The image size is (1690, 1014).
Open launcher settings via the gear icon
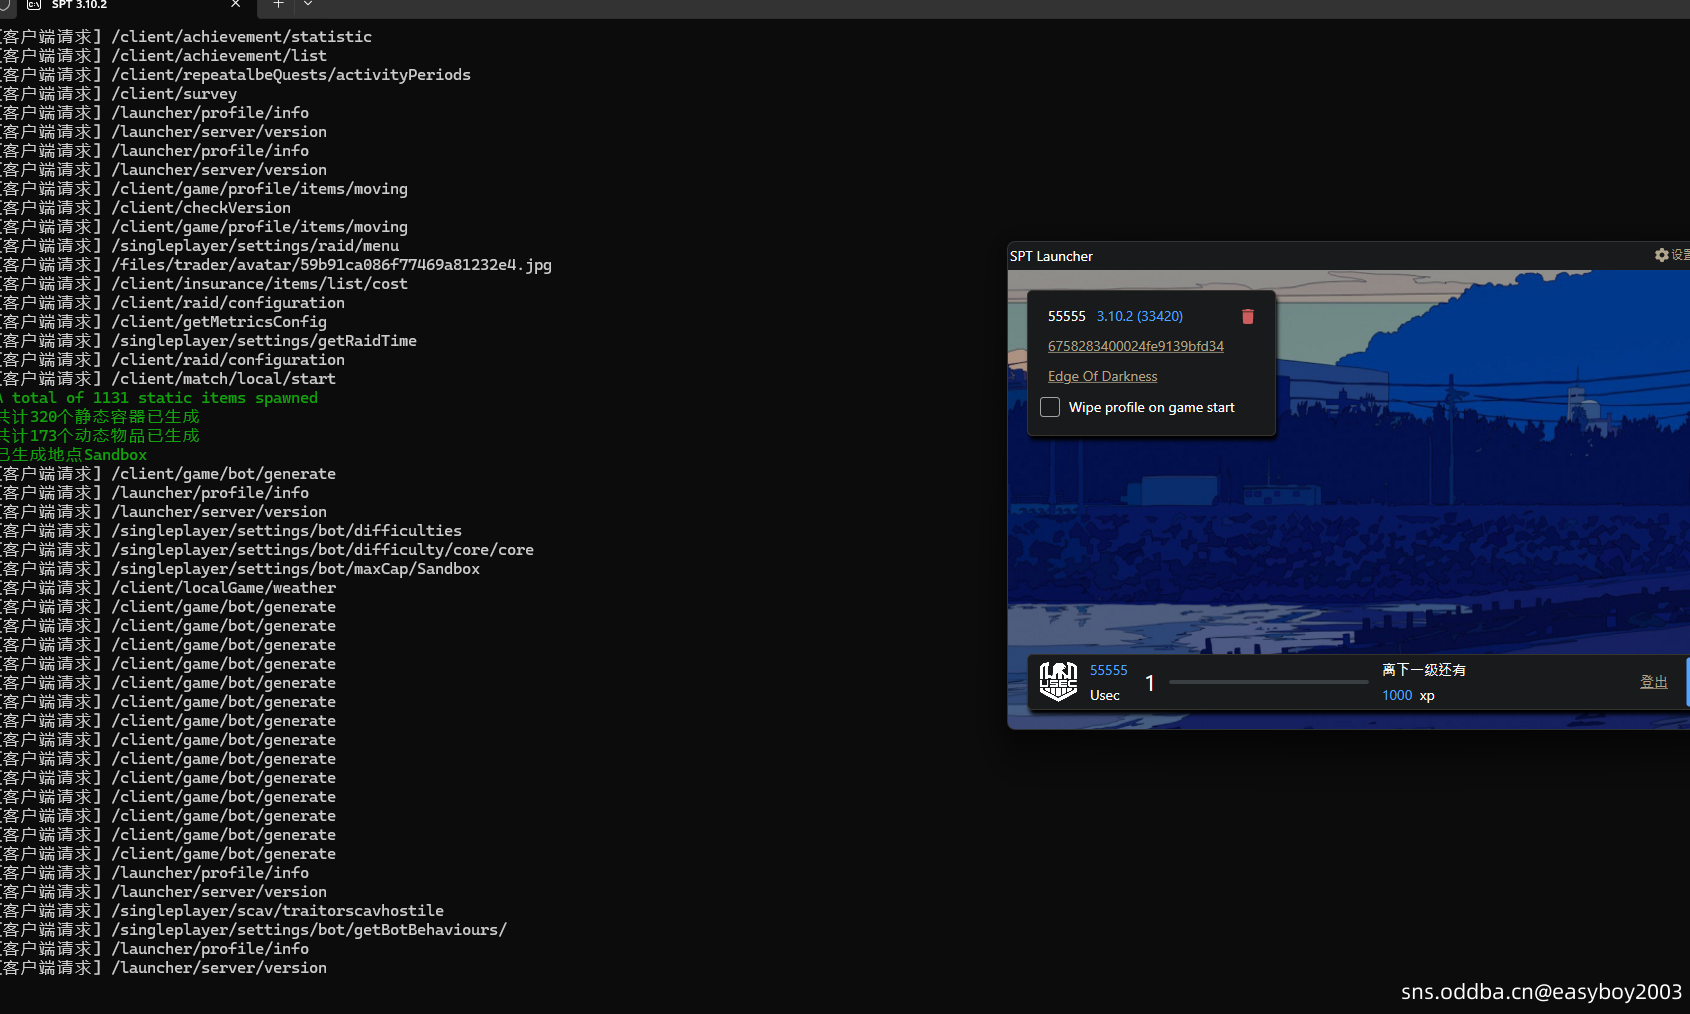1662,256
